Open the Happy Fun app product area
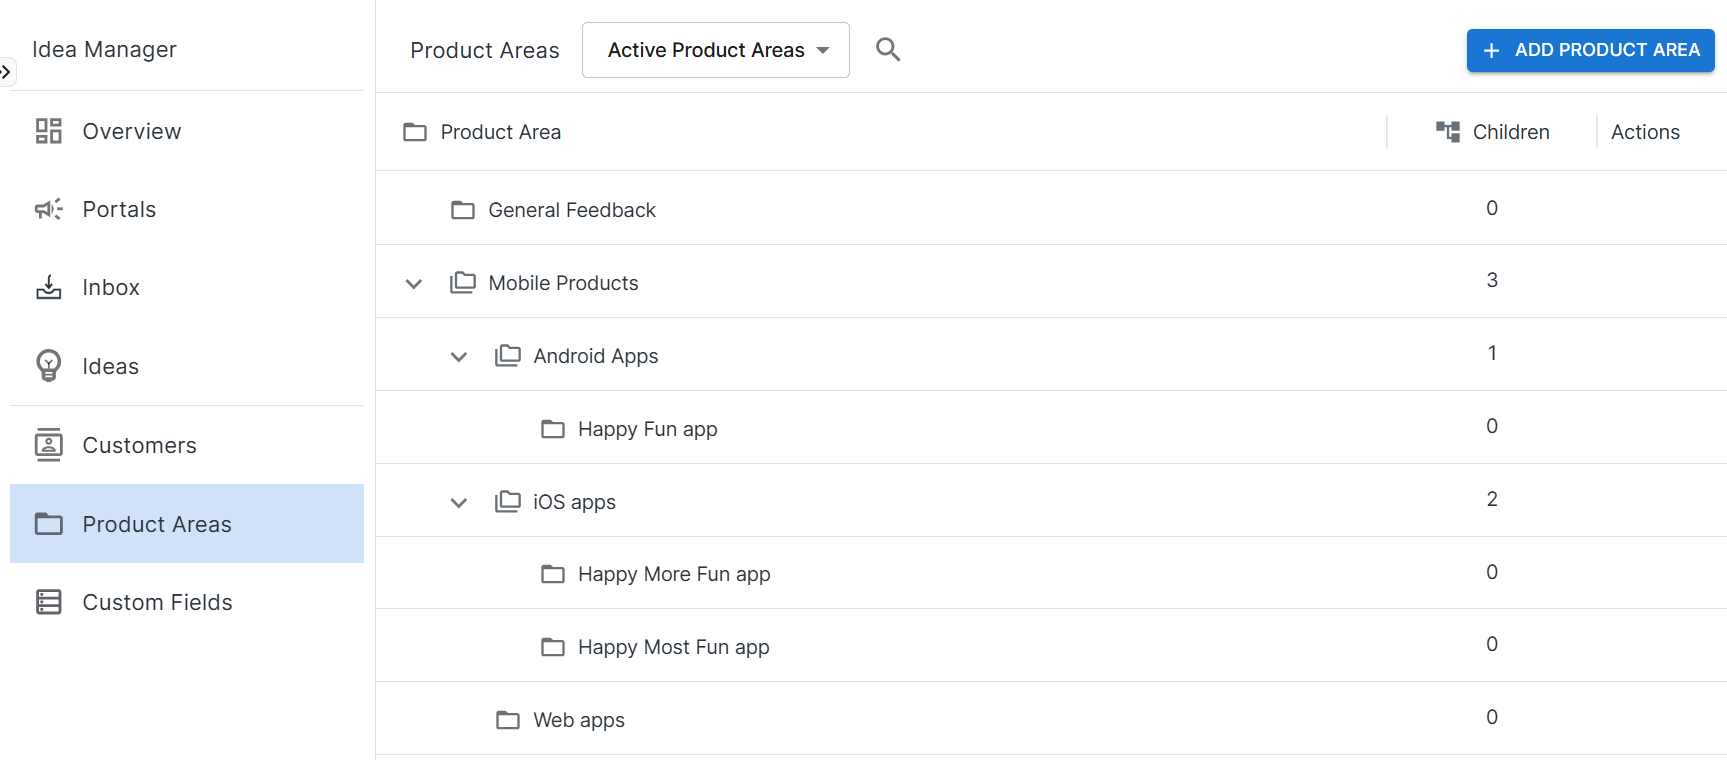 tap(647, 429)
